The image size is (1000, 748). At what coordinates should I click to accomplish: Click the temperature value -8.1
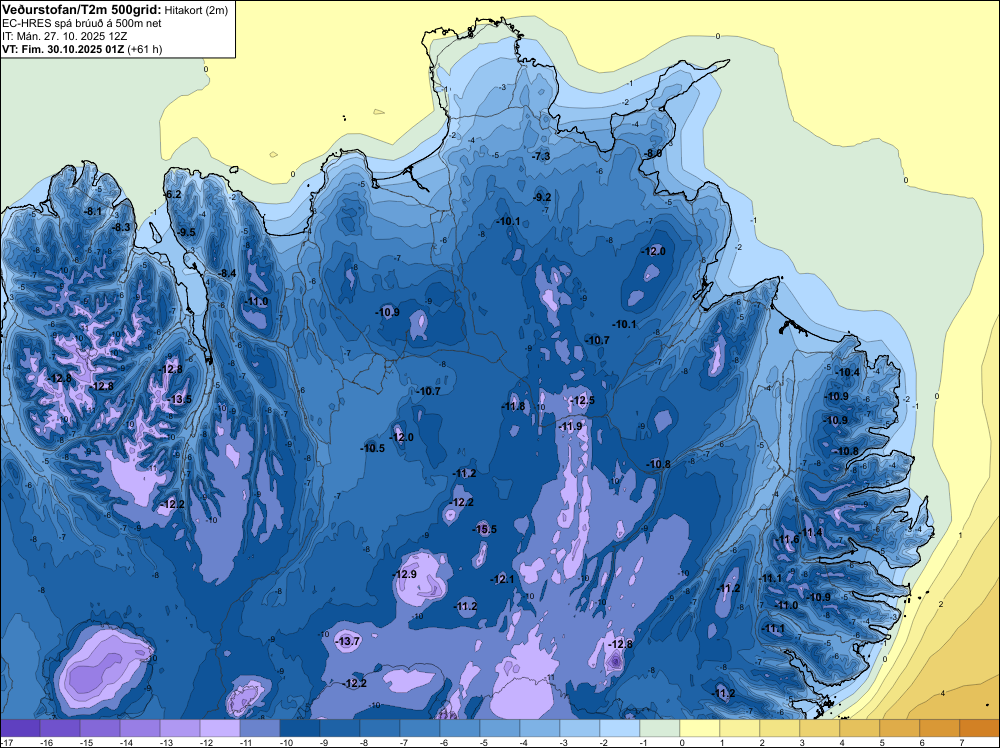(92, 211)
